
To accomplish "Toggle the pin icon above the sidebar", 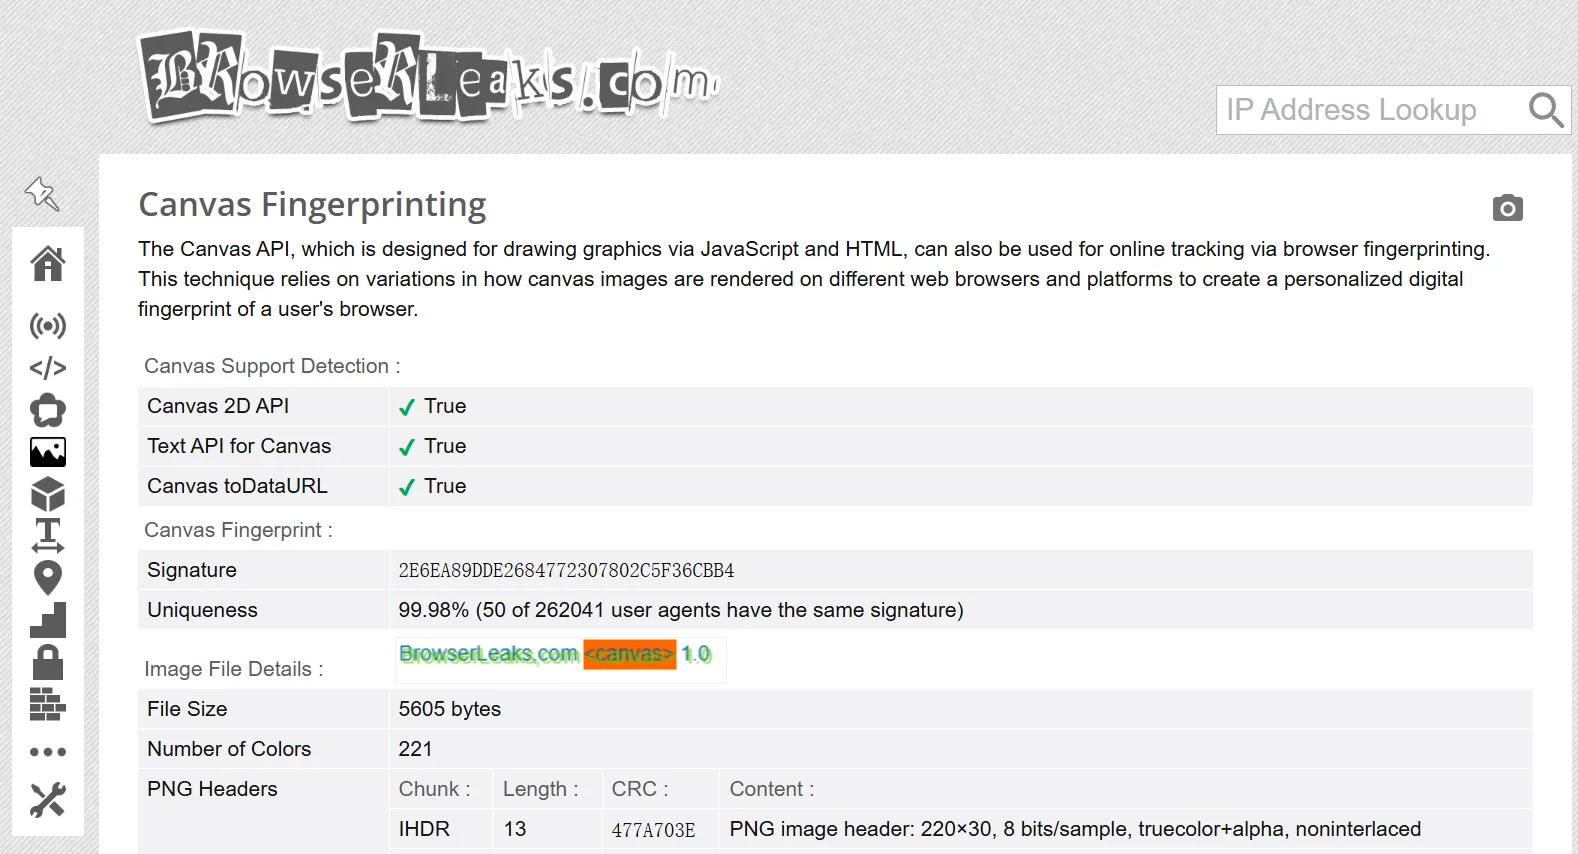I will (x=40, y=194).
